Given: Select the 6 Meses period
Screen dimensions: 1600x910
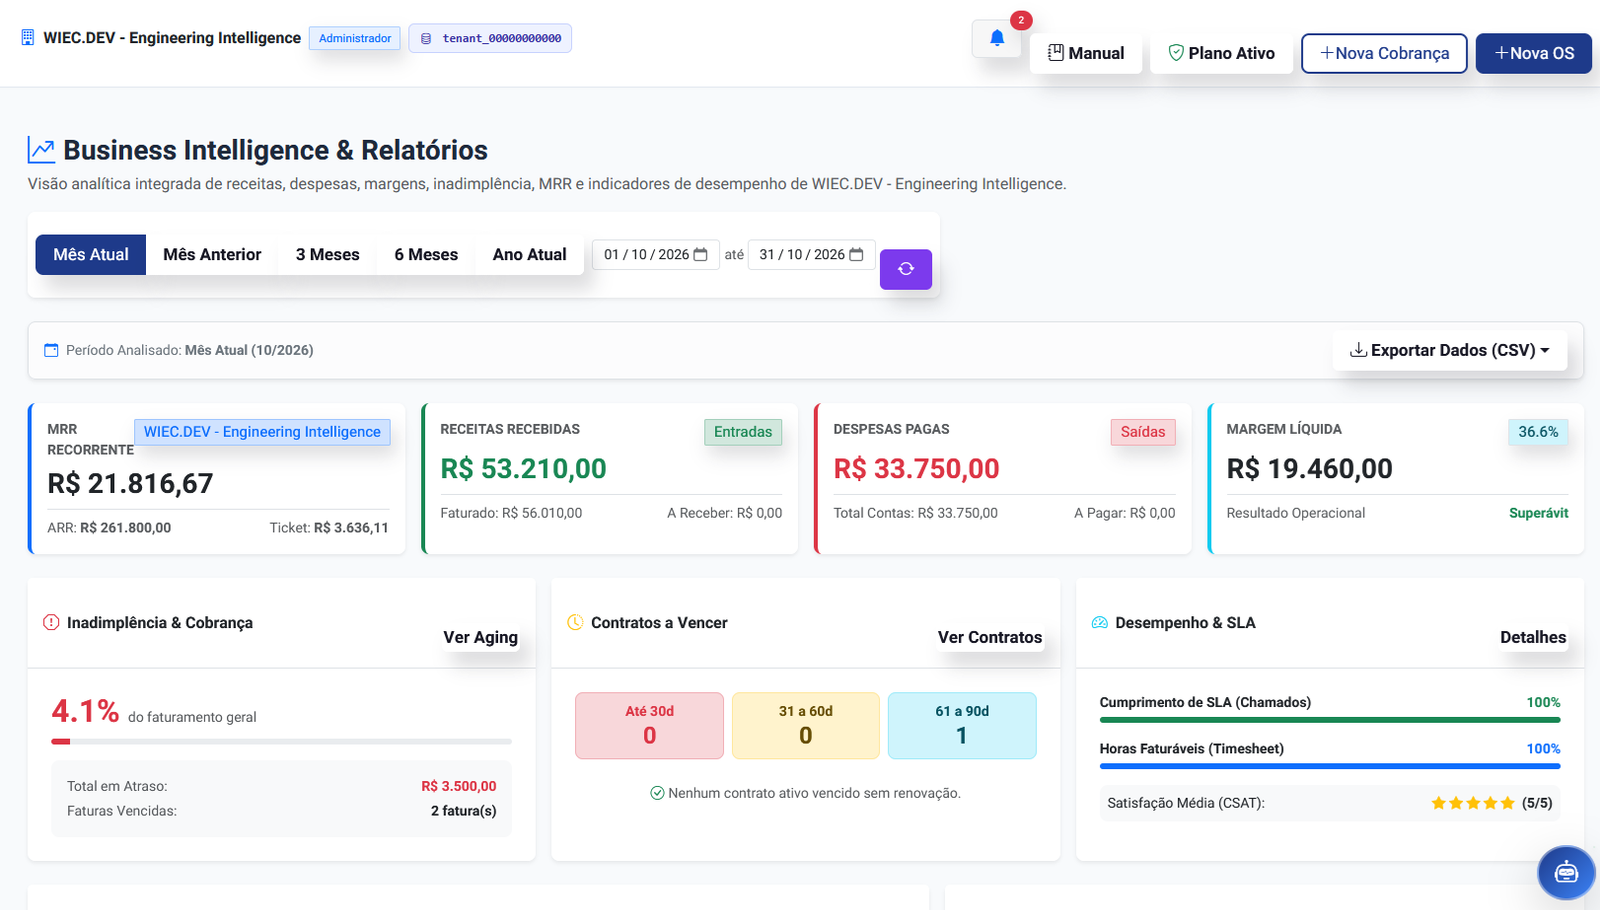Looking at the screenshot, I should pyautogui.click(x=426, y=255).
